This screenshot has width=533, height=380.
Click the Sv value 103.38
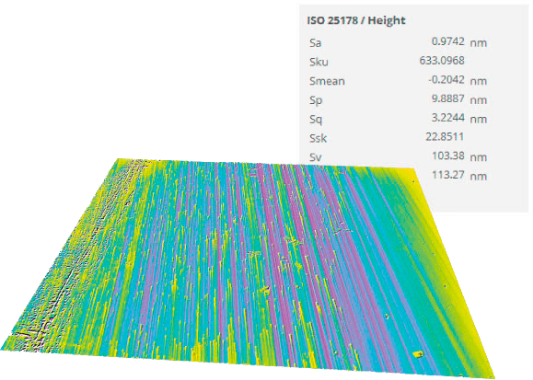(x=448, y=156)
